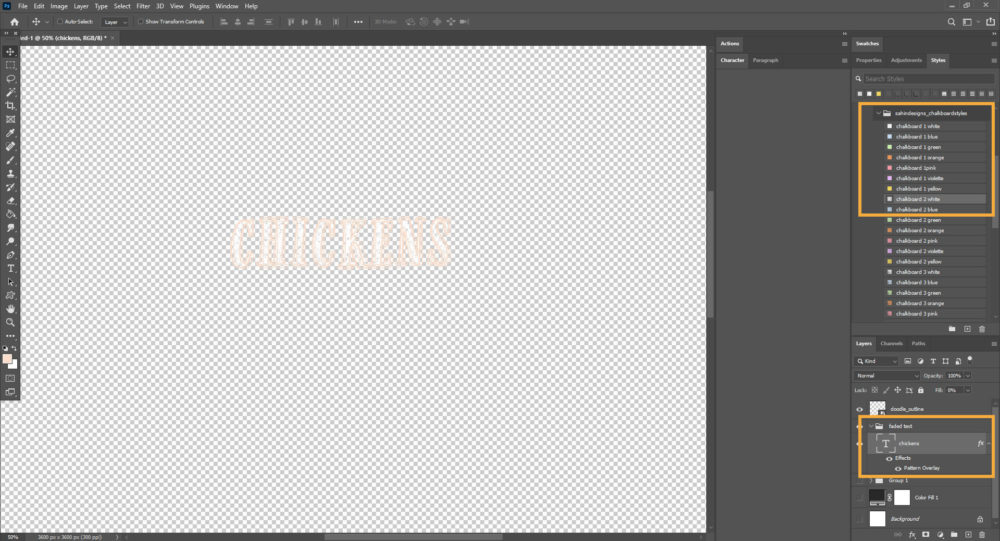Image resolution: width=1000 pixels, height=541 pixels.
Task: Select the Crop tool
Action: [x=11, y=105]
